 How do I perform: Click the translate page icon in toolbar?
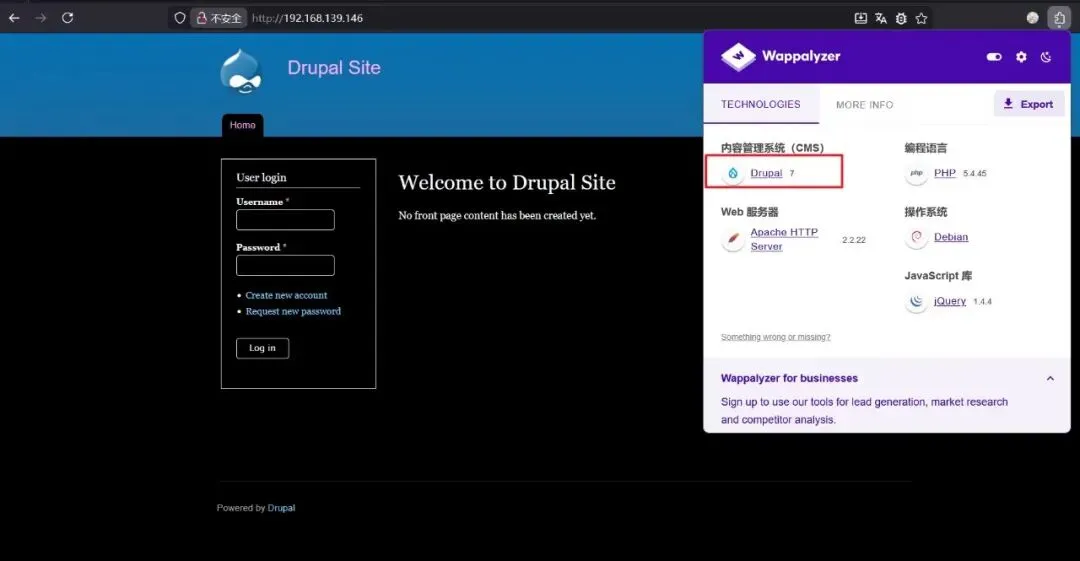[x=881, y=19]
